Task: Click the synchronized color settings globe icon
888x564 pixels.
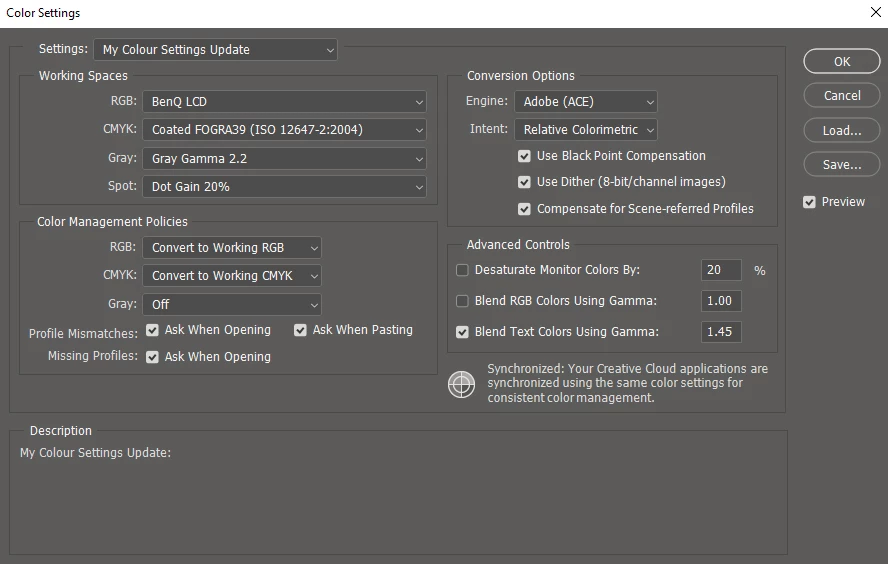Action: (462, 384)
